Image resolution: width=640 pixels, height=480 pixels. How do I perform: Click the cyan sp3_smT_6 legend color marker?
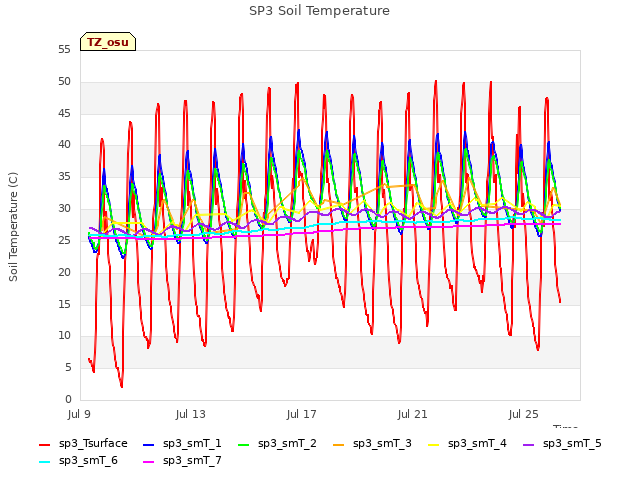click(x=44, y=462)
